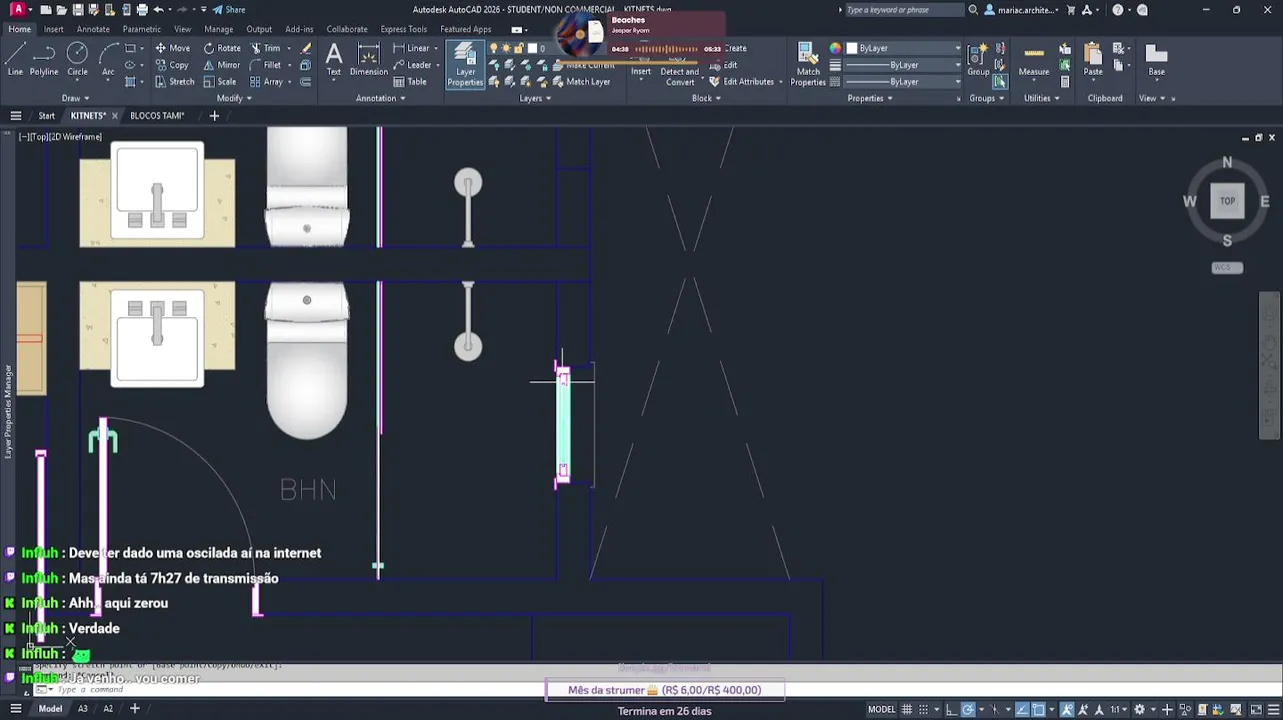The image size is (1283, 720).
Task: Switch to the Express Tools tab
Action: (404, 29)
